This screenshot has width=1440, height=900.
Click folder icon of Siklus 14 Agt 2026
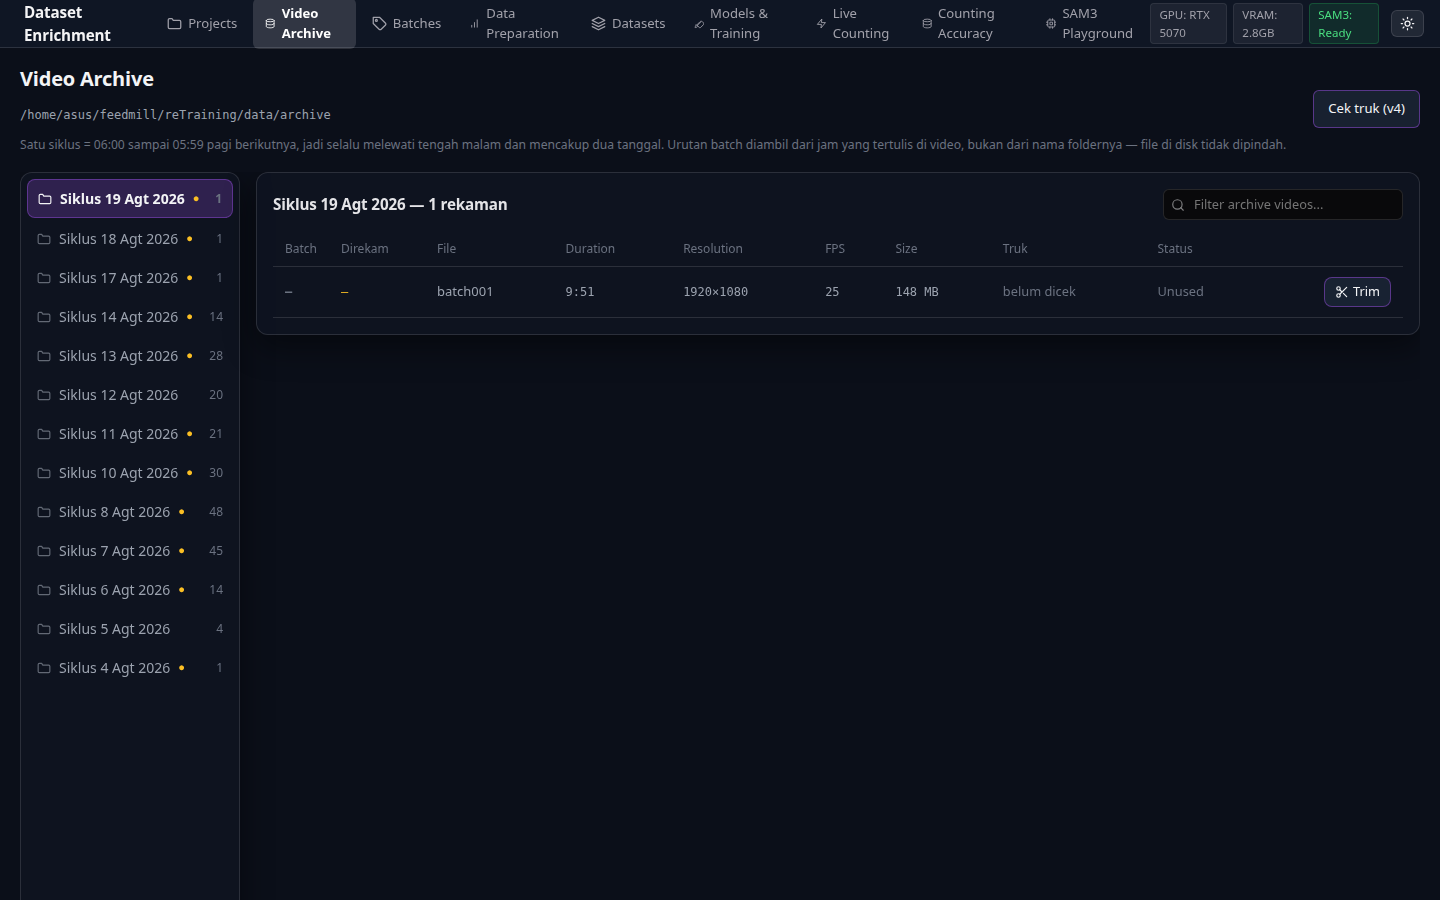point(44,317)
